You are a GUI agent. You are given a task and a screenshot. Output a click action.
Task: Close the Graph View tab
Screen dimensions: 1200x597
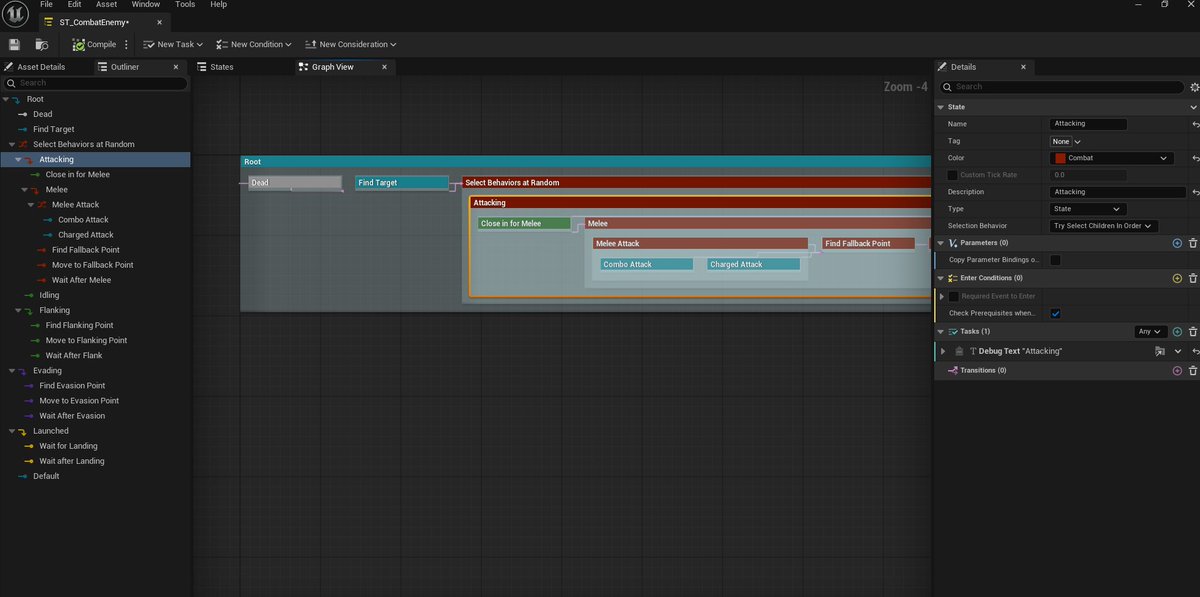tap(383, 67)
